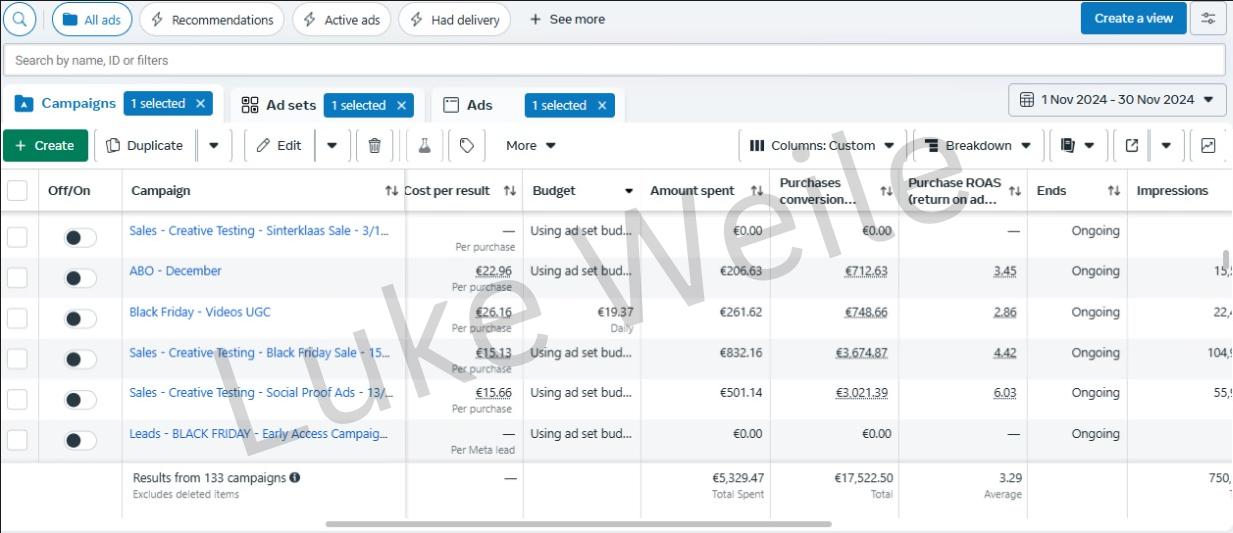The height and width of the screenshot is (533, 1233).
Task: Open the date range 1 Nov - 30 Nov dropdown
Action: [1117, 99]
